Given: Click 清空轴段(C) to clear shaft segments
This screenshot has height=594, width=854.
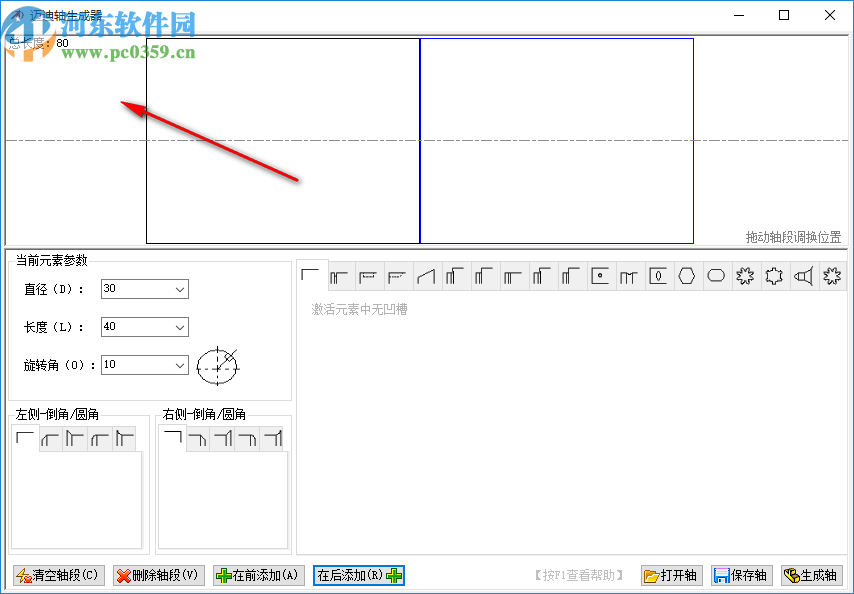Looking at the screenshot, I should click(58, 575).
